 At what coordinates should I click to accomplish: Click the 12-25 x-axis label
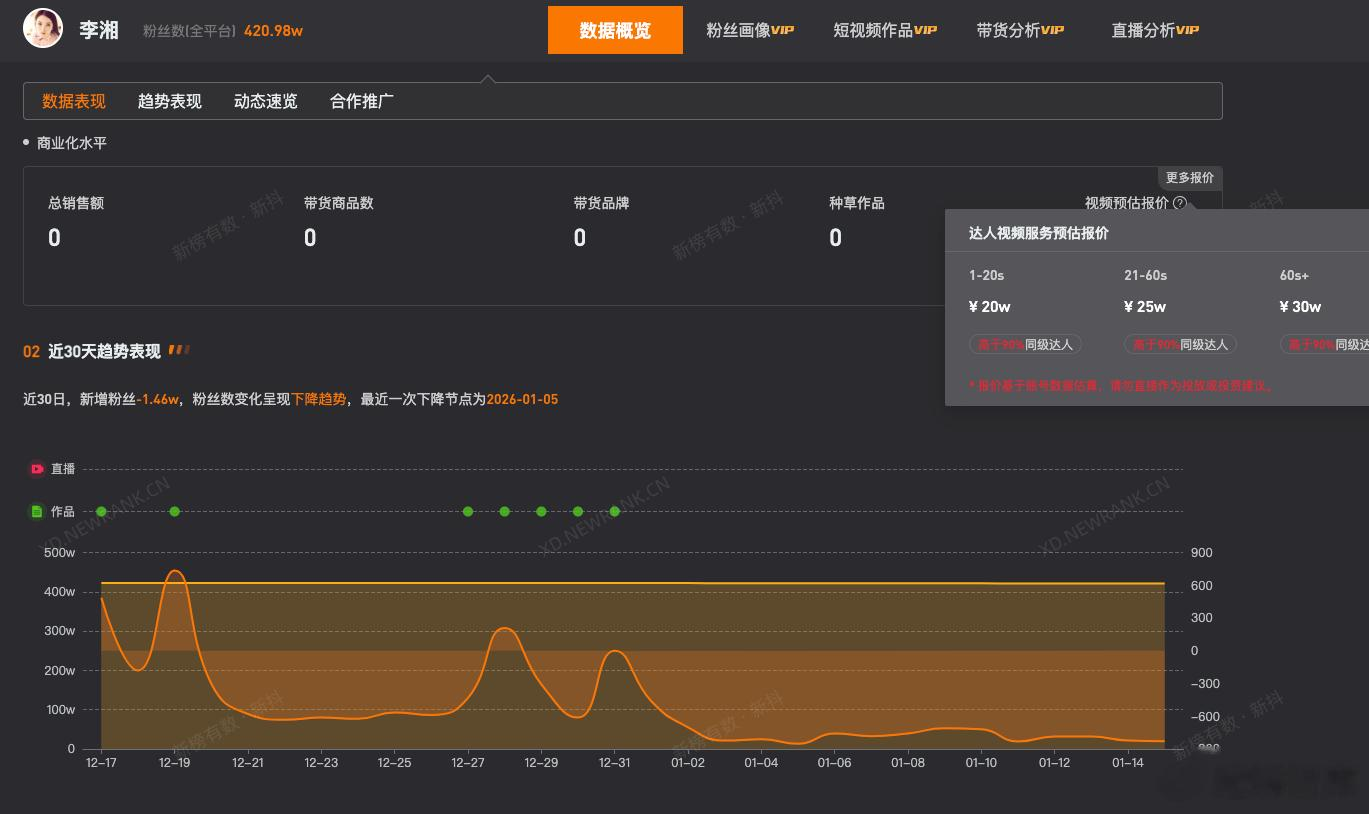[394, 762]
